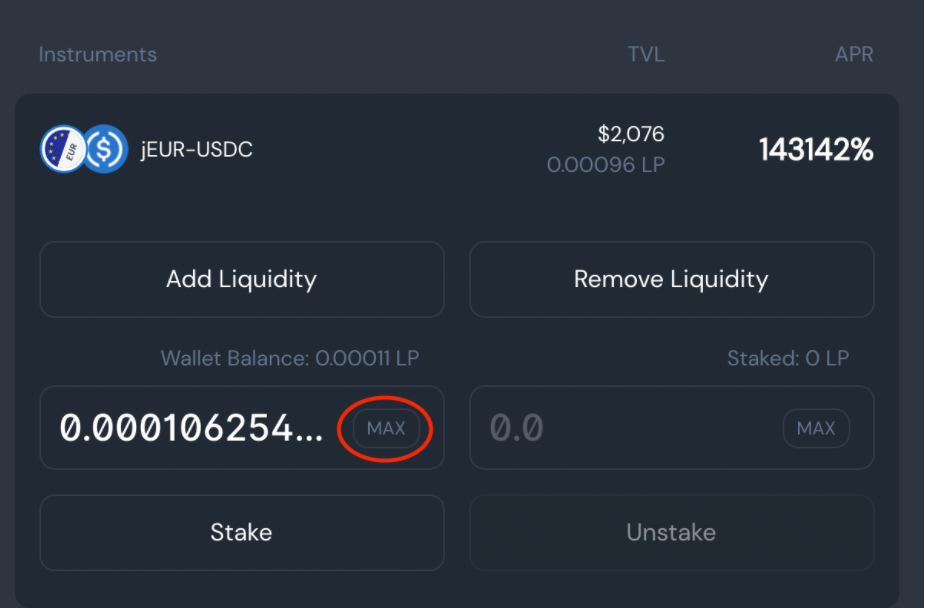Image resolution: width=926 pixels, height=608 pixels.
Task: Select the jEUR-USDC pair name
Action: pyautogui.click(x=196, y=151)
